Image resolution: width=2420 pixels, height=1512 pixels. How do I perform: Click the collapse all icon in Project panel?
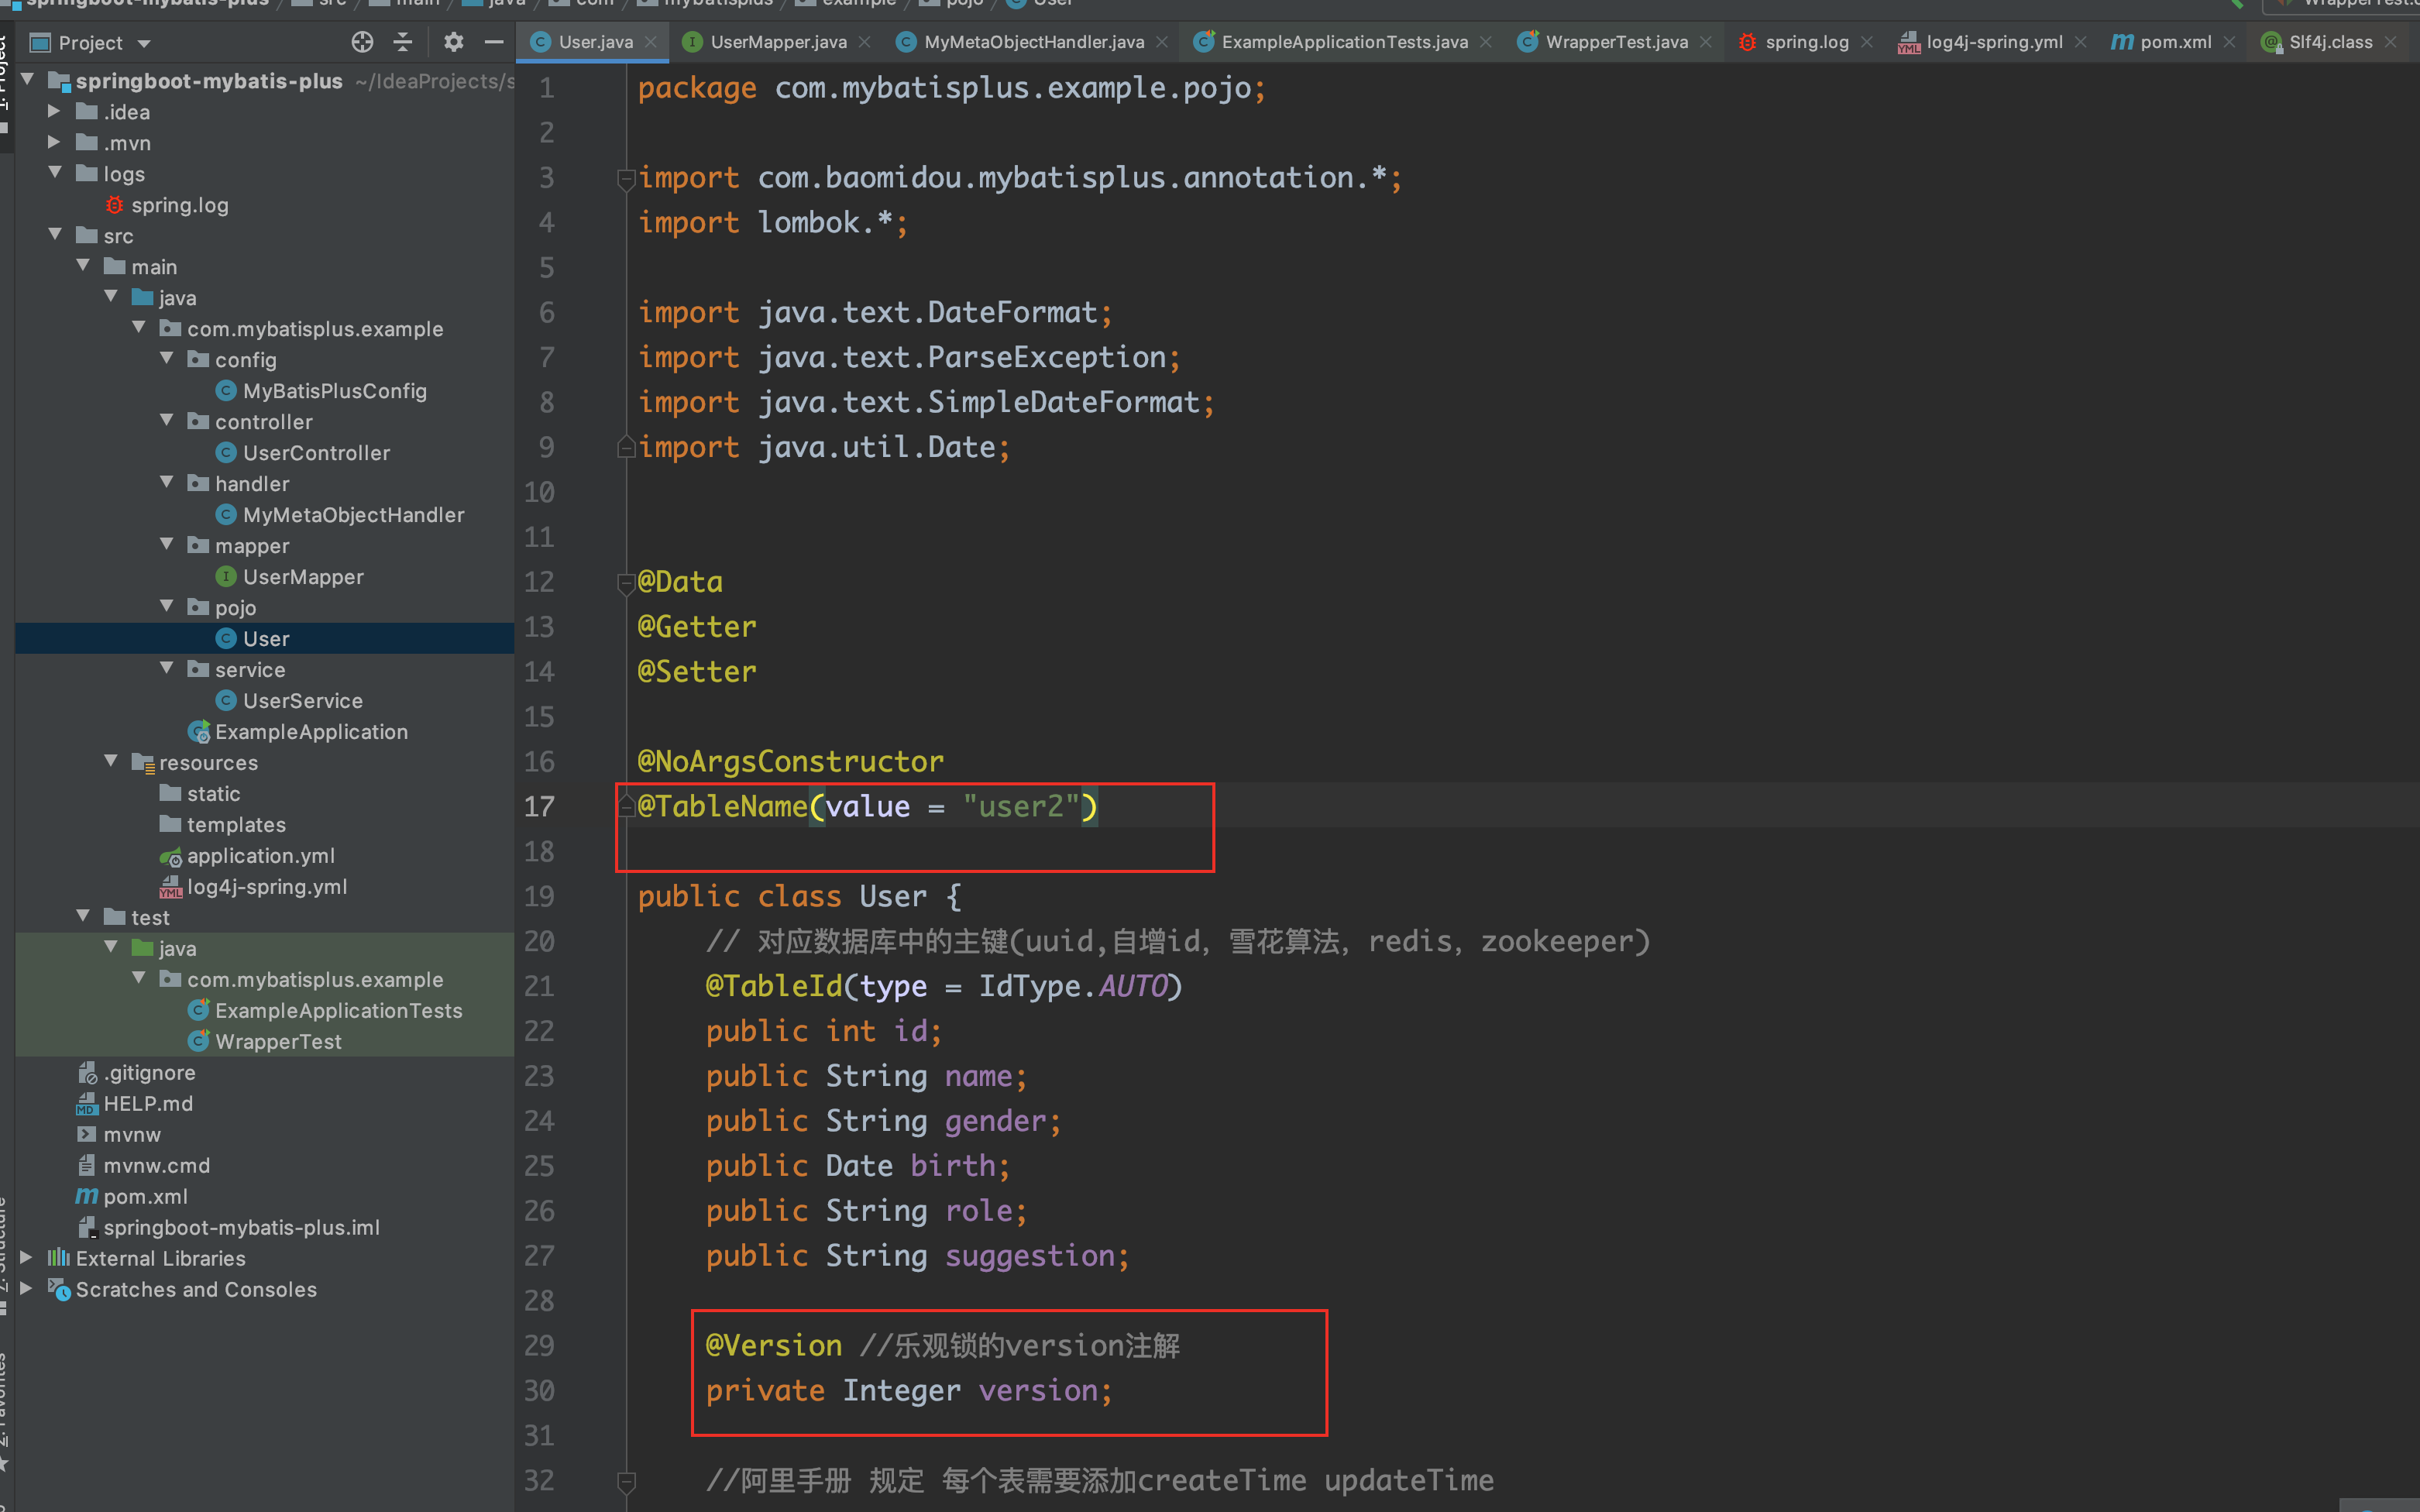pyautogui.click(x=403, y=42)
